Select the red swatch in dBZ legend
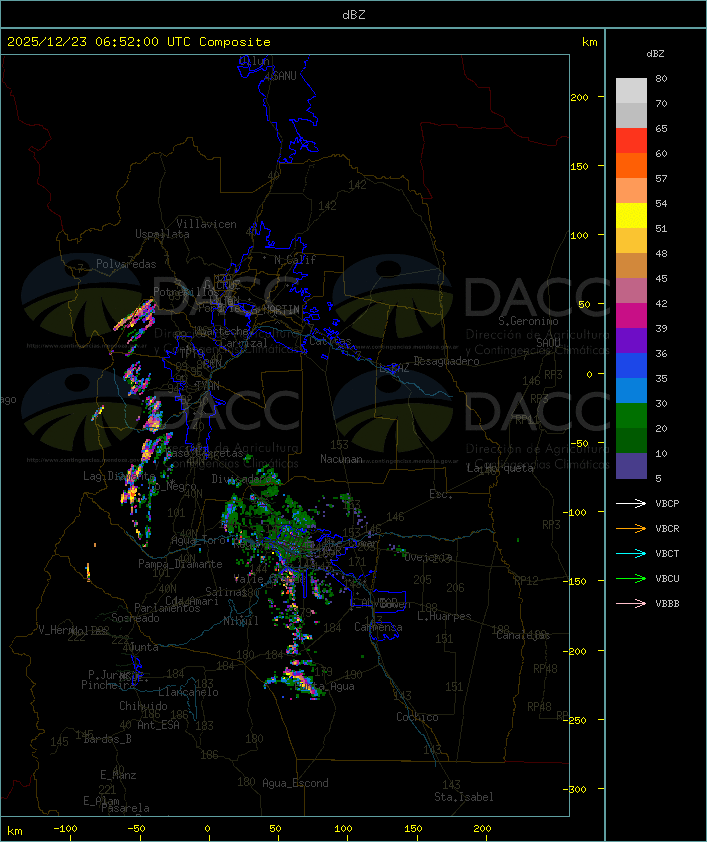Viewport: 707px width, 842px height. [x=631, y=141]
